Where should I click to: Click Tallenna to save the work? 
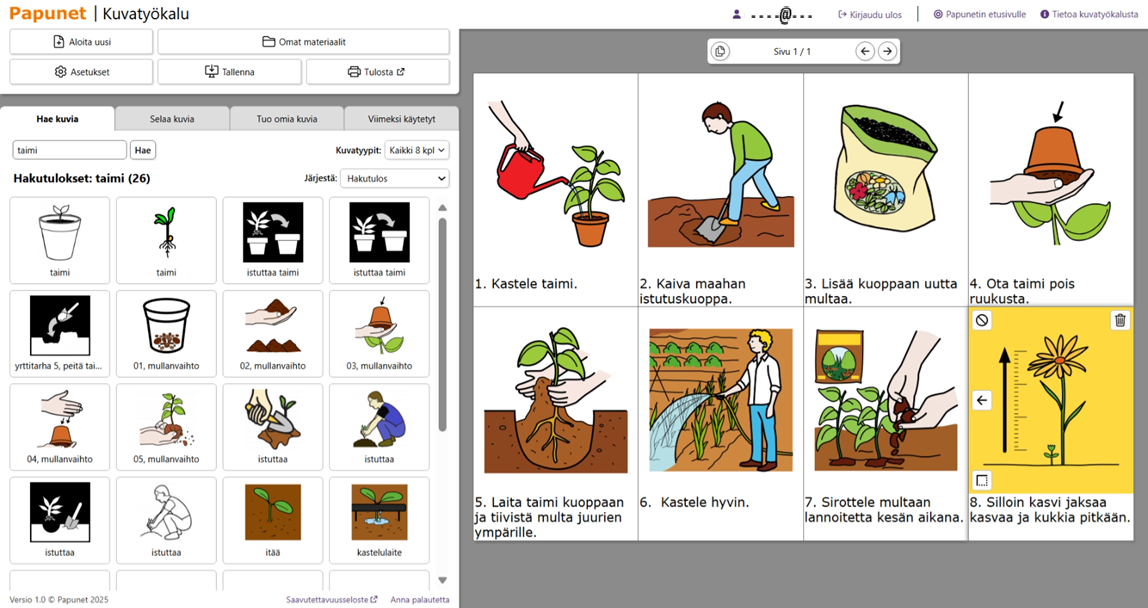click(229, 72)
